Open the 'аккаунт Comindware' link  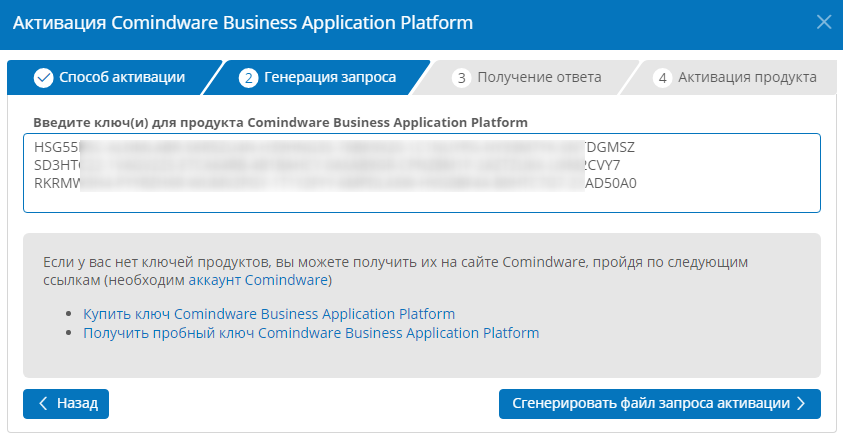click(x=258, y=280)
